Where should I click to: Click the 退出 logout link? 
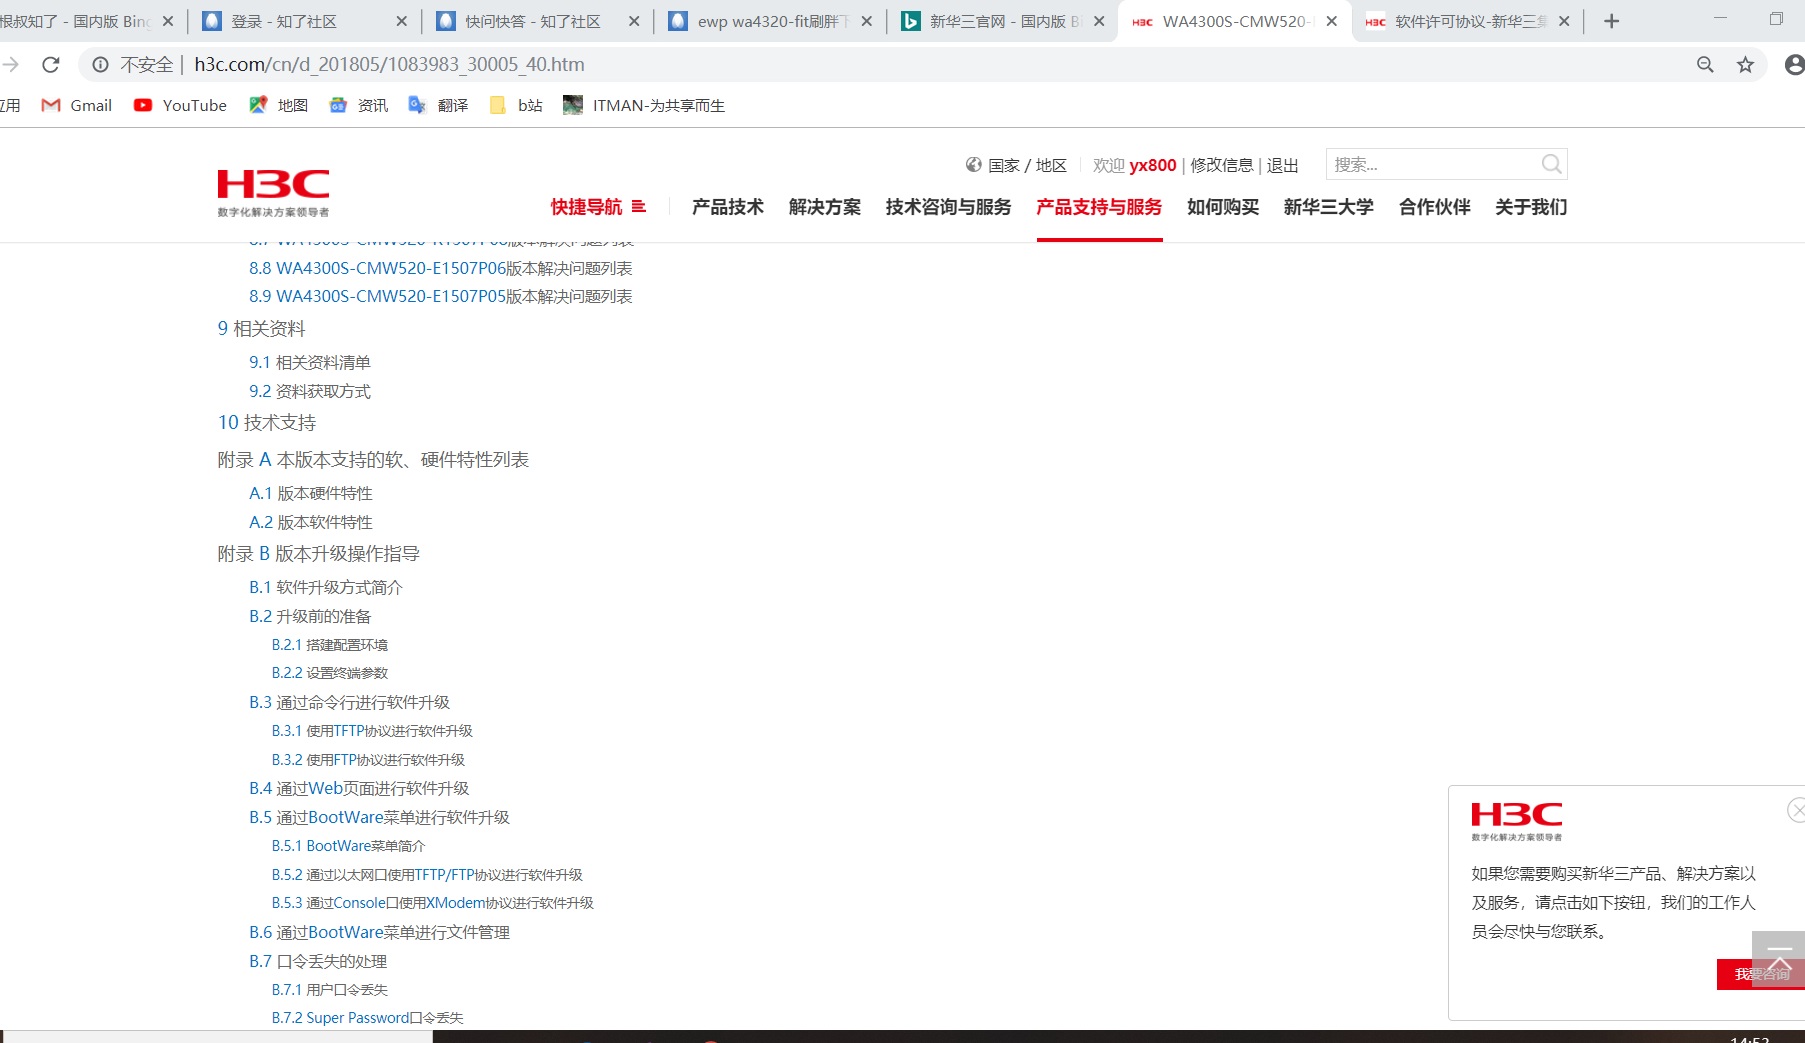click(1283, 165)
